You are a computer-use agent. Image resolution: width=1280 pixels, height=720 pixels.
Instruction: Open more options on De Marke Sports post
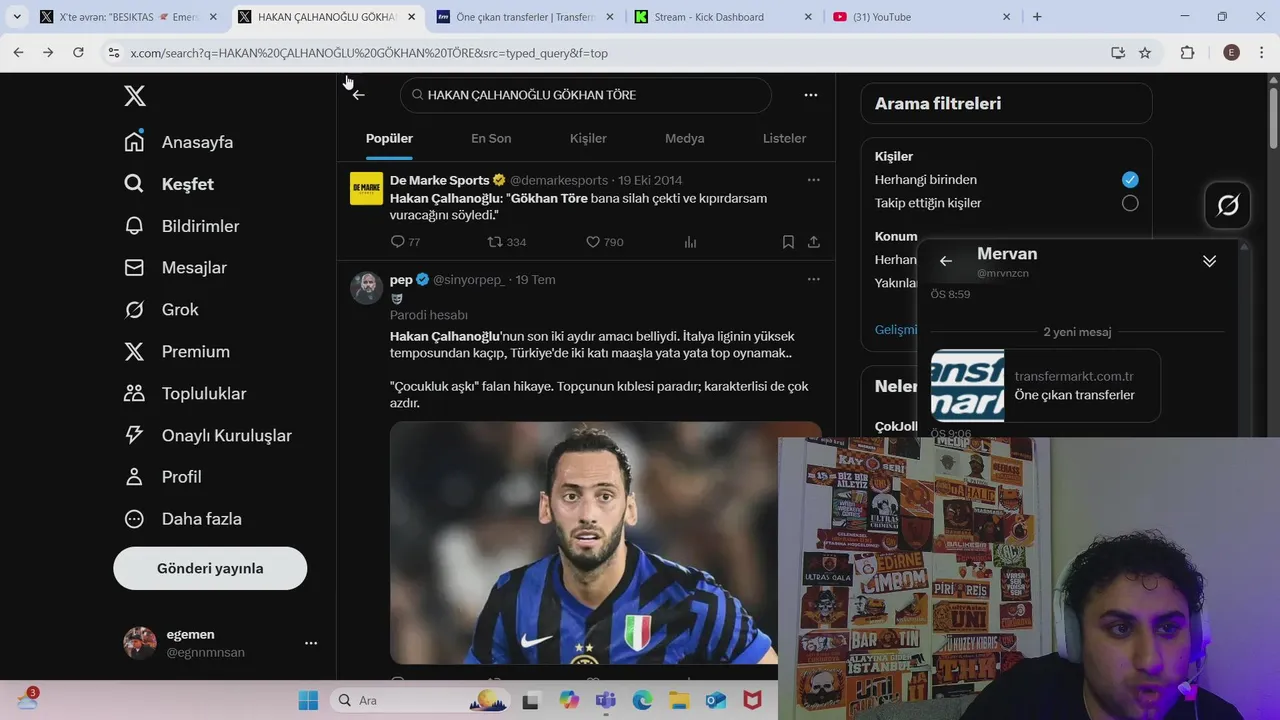tap(813, 180)
